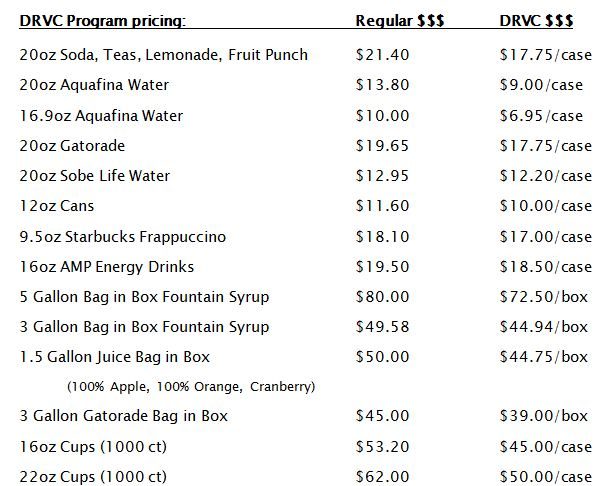Click the $62.00 regular price

[x=383, y=476]
